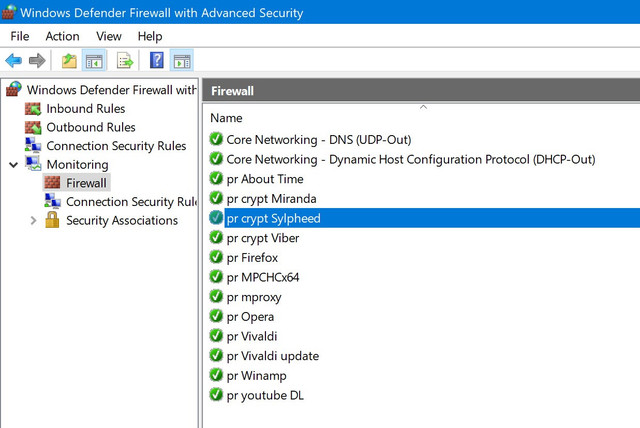Open the Help menu
Viewport: 640px width, 428px height.
(x=150, y=36)
